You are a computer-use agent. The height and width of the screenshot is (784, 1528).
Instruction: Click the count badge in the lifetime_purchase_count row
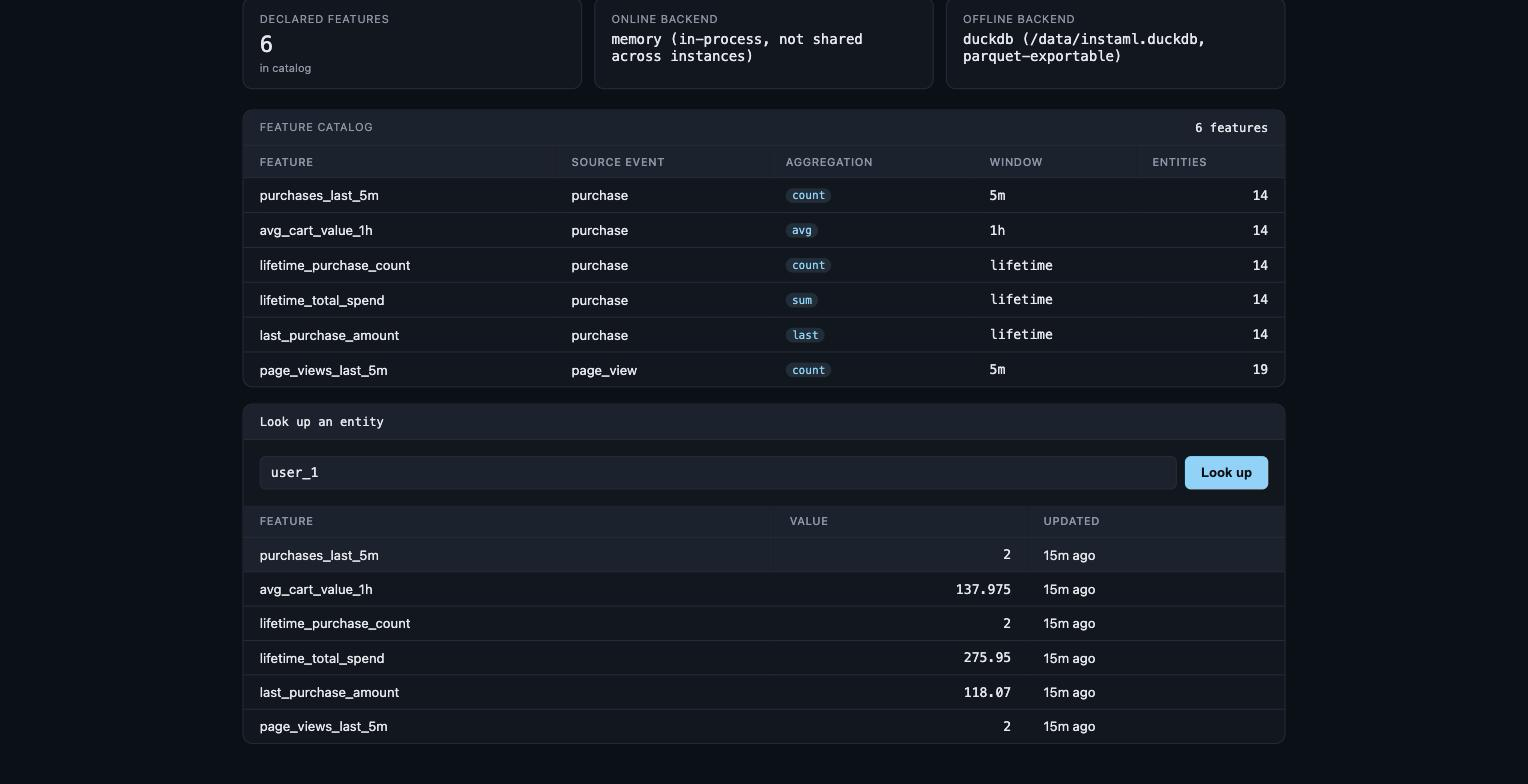[808, 265]
